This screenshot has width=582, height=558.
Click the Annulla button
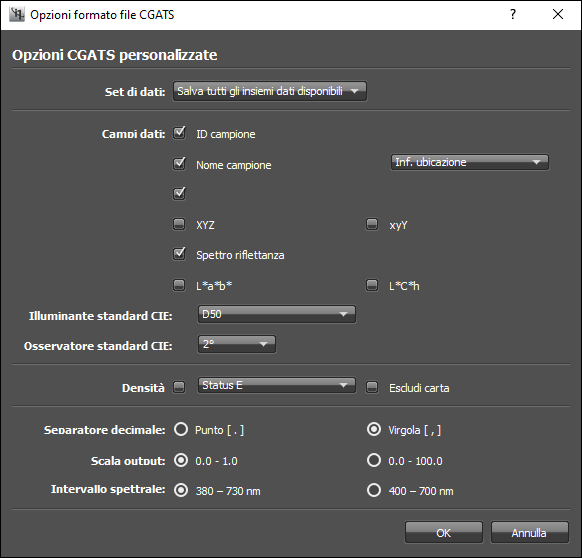(529, 533)
